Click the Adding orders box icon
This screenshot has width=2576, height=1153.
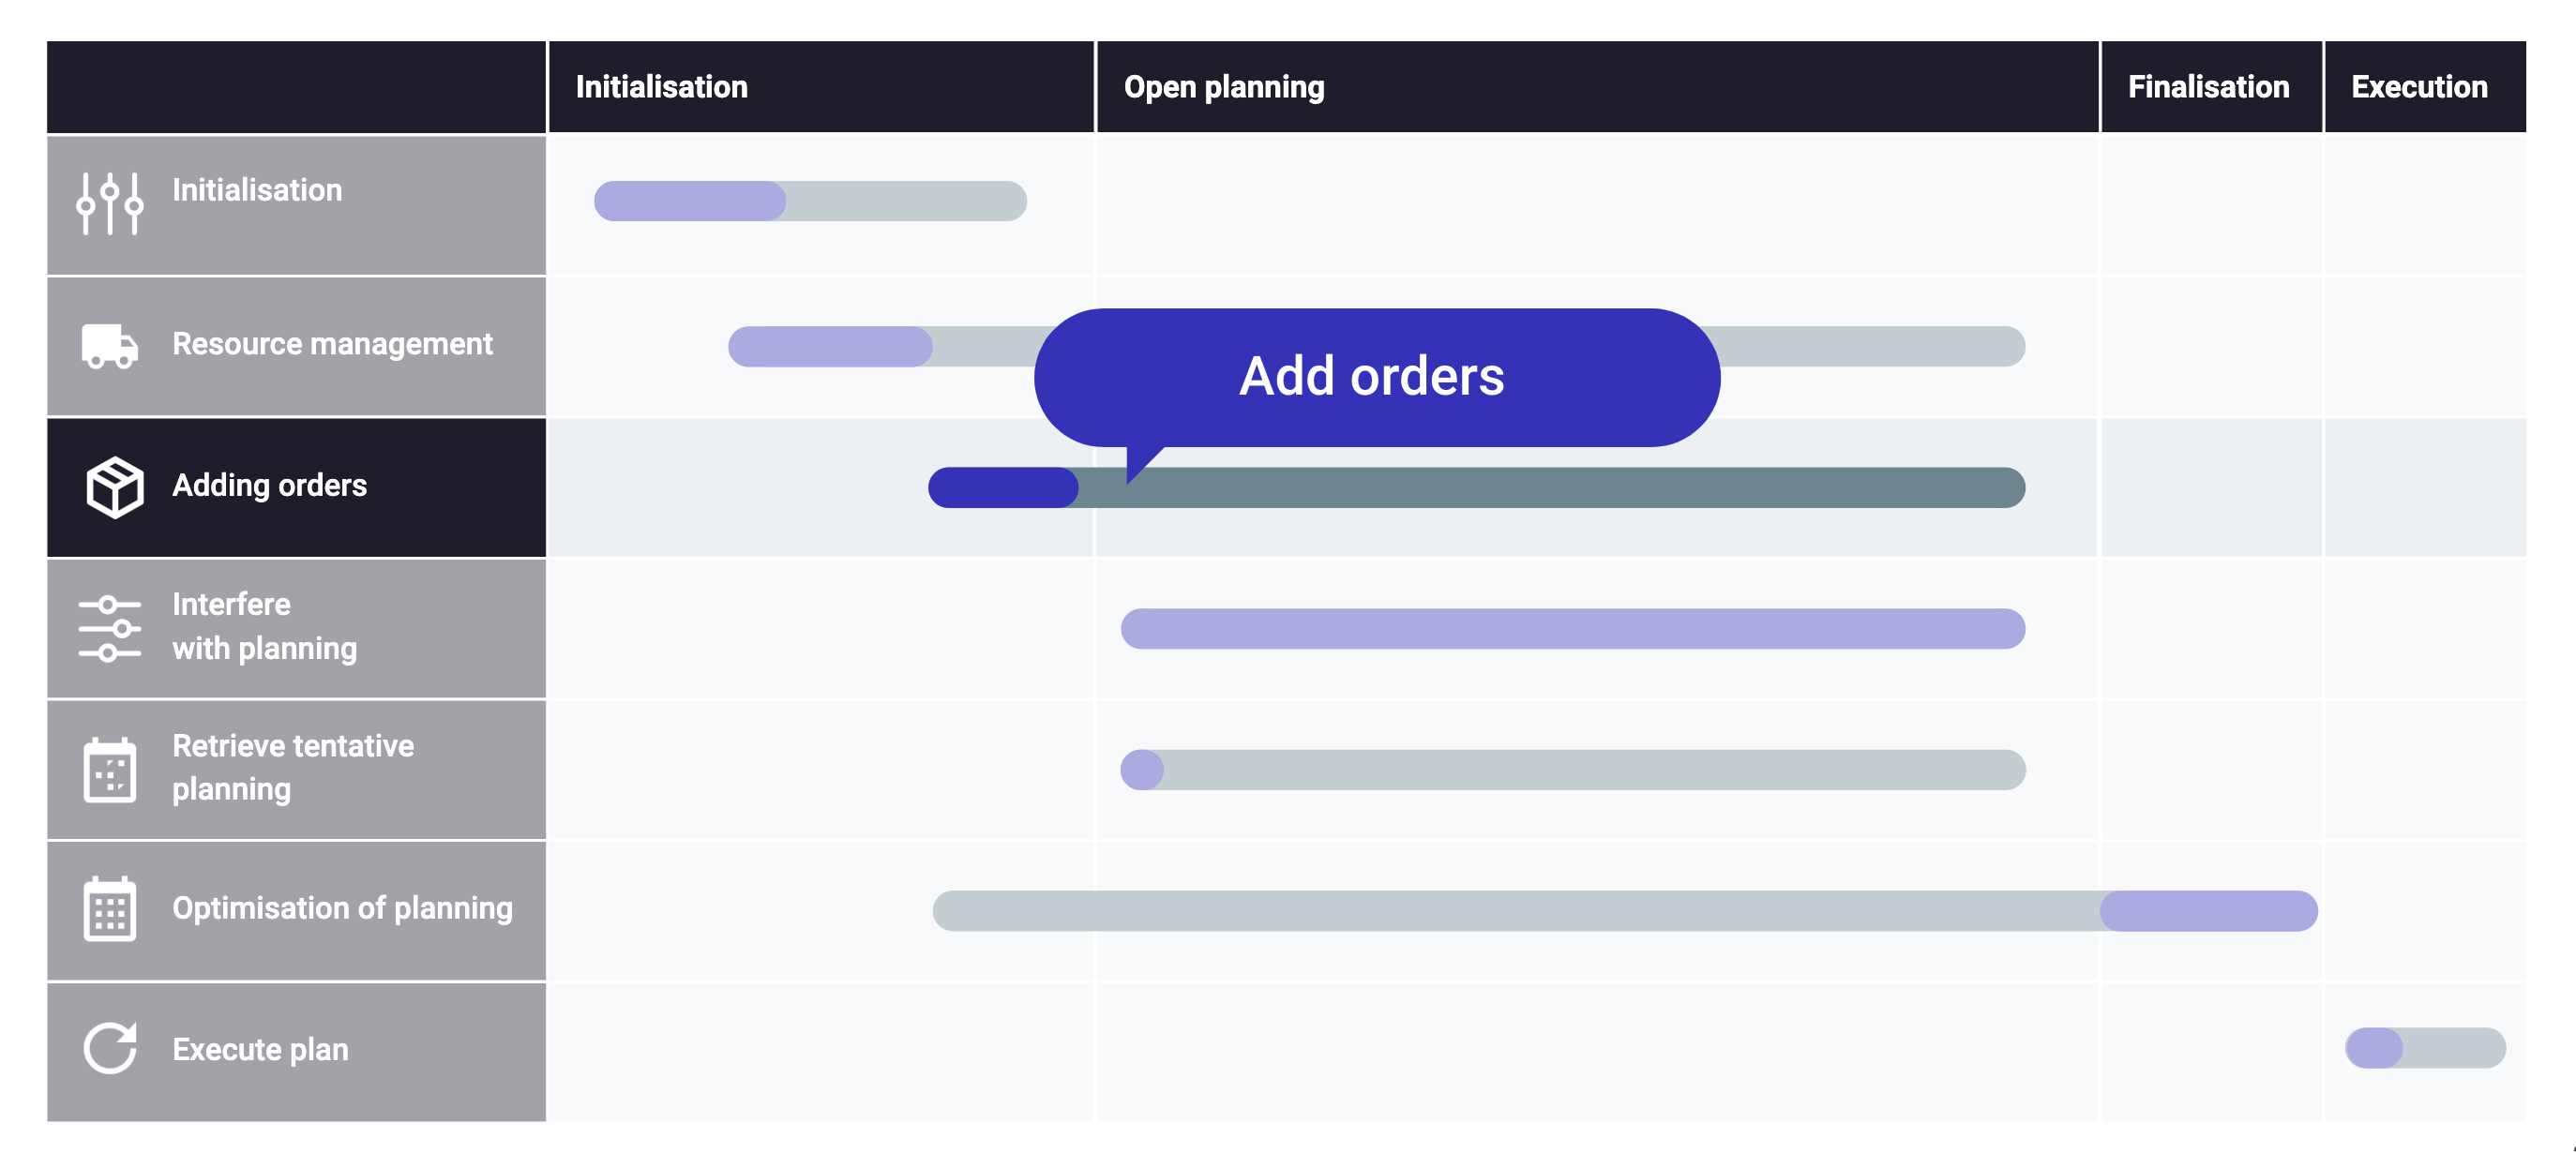click(x=115, y=487)
